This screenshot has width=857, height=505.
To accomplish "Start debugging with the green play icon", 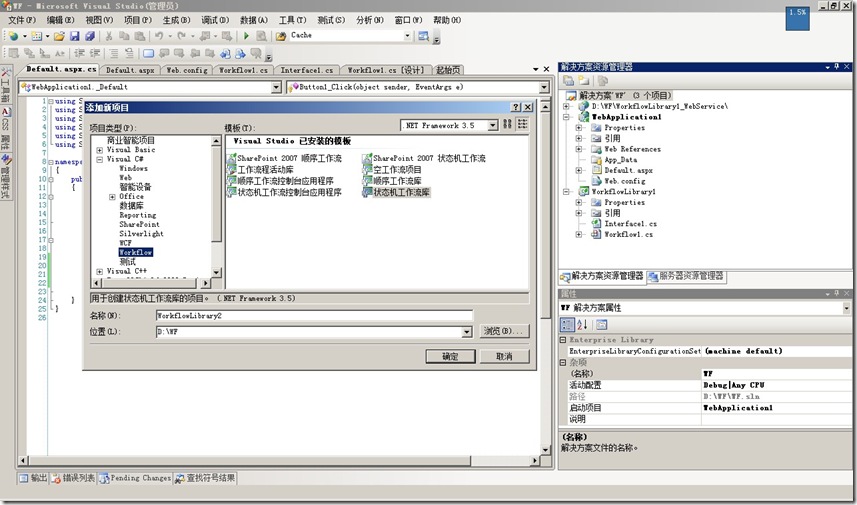I will (246, 36).
